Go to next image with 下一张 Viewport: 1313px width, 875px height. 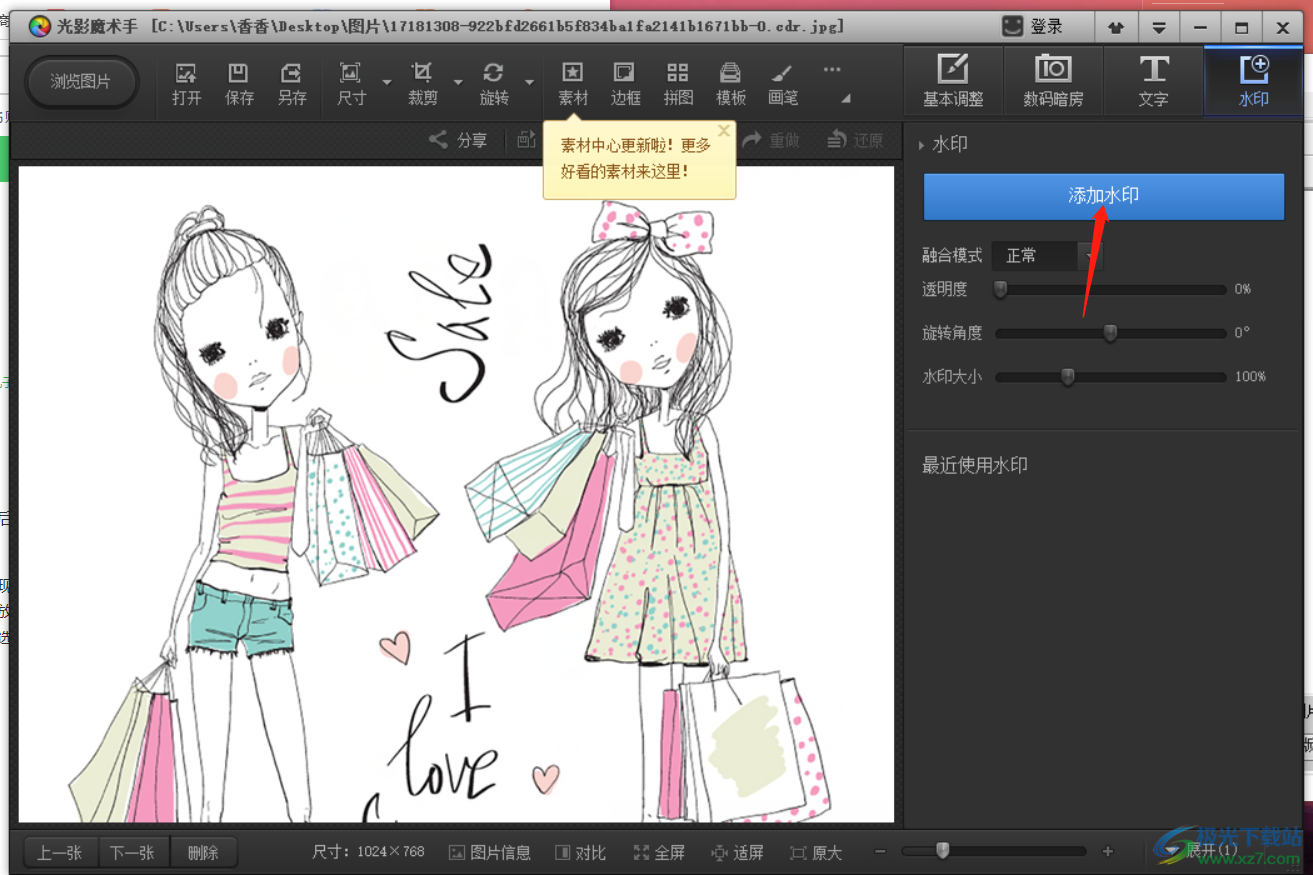tap(133, 853)
